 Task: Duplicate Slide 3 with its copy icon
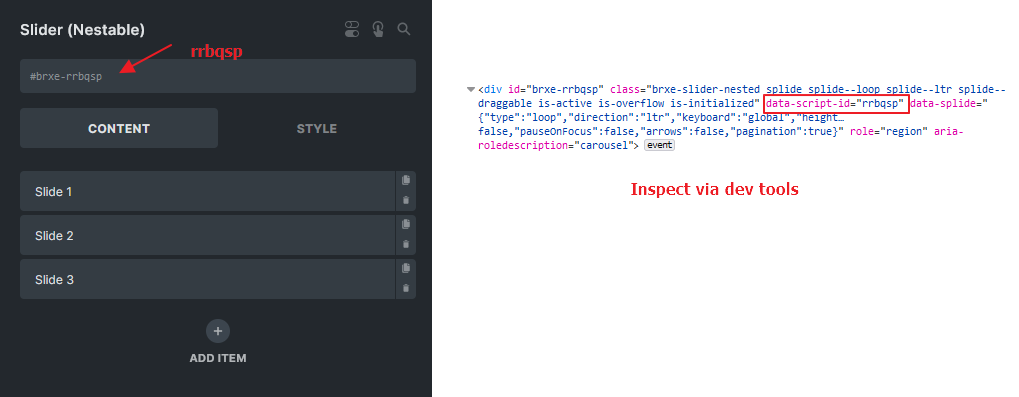[x=406, y=268]
